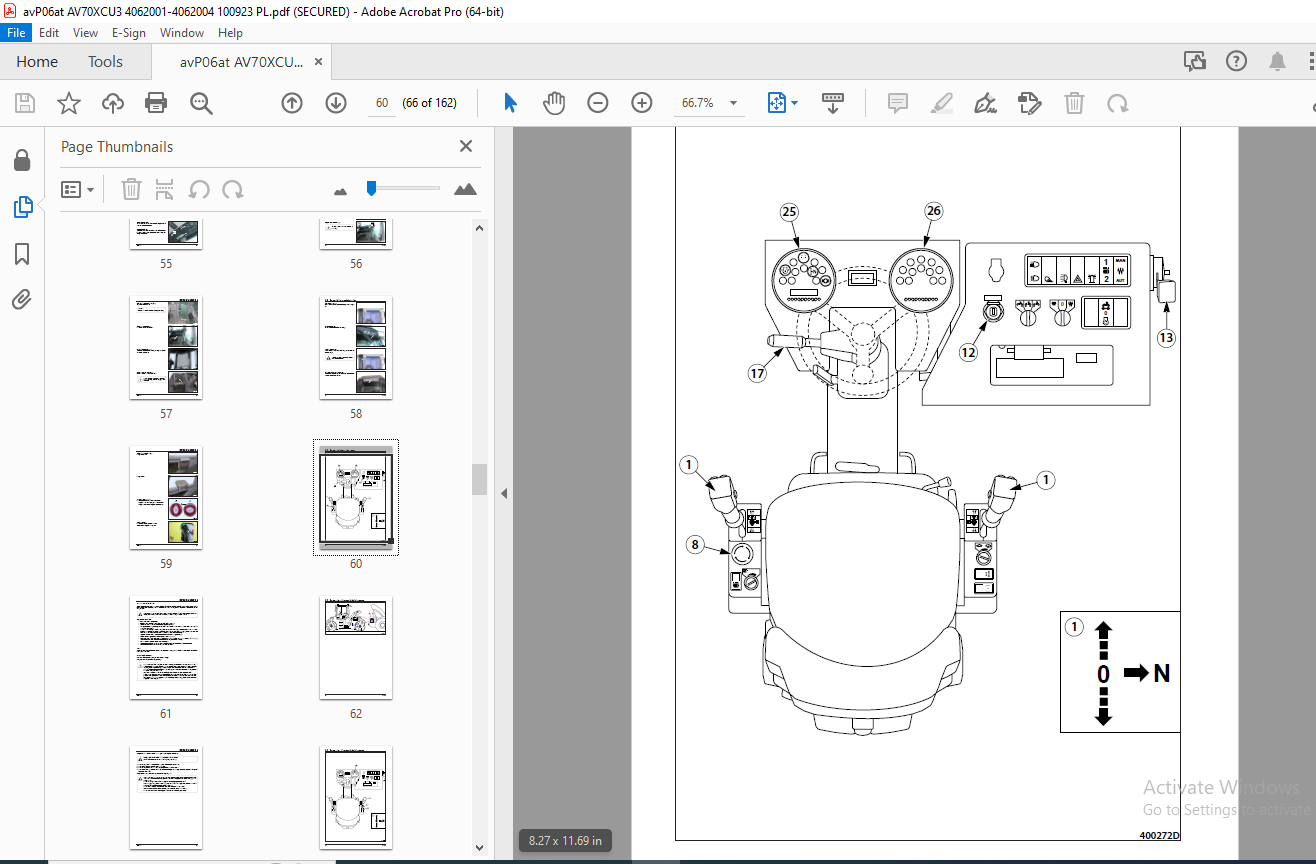Screen dimensions: 1316x864
Task: Toggle the Page Thumbnails sidebar icon
Action: [x=22, y=207]
